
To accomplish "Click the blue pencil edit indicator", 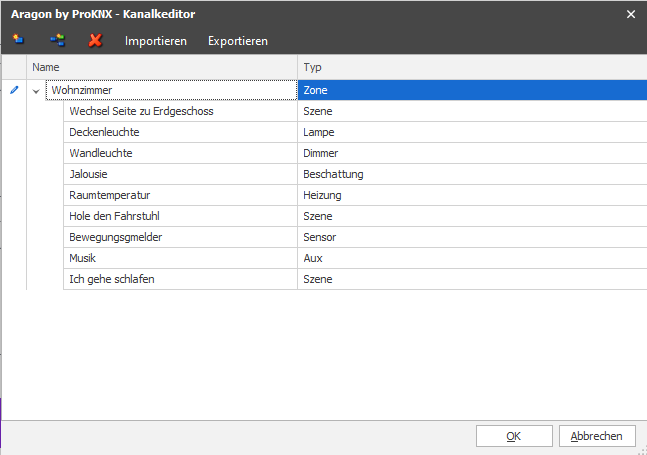I will coord(14,90).
